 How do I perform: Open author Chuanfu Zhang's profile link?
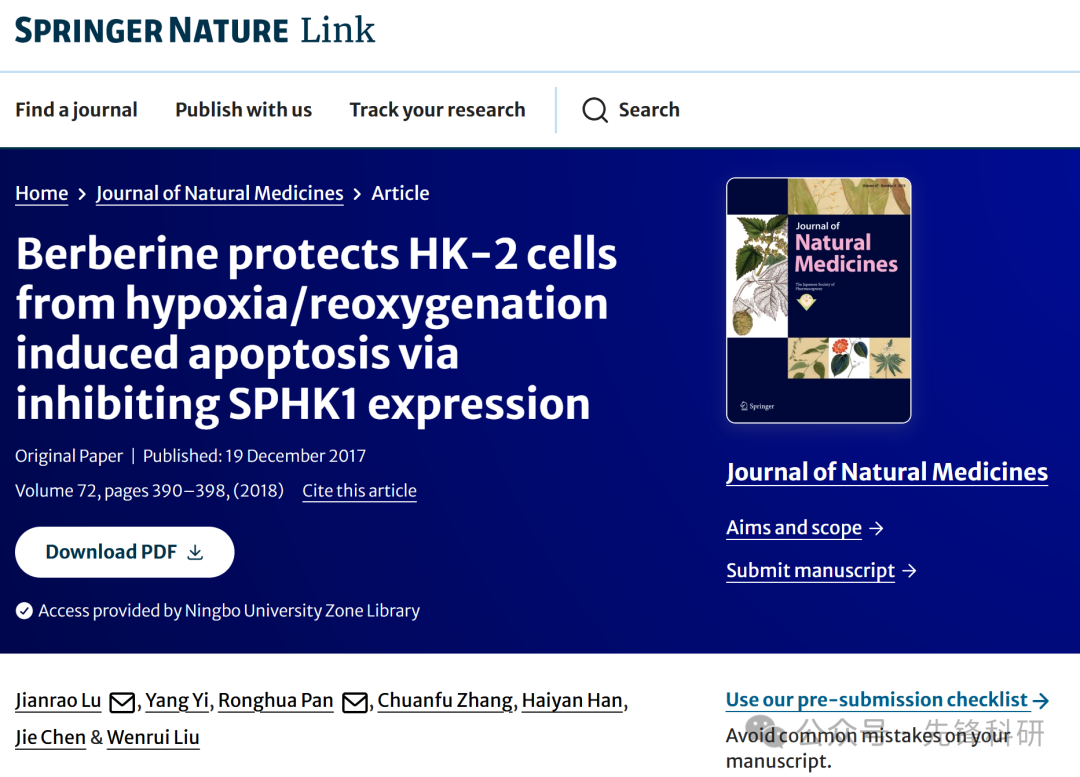(x=445, y=701)
